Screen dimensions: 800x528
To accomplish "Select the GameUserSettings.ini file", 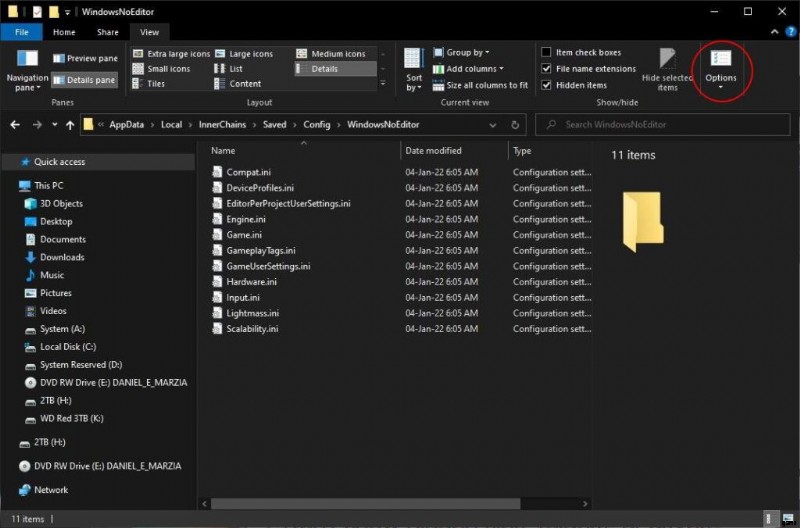I will coord(268,266).
